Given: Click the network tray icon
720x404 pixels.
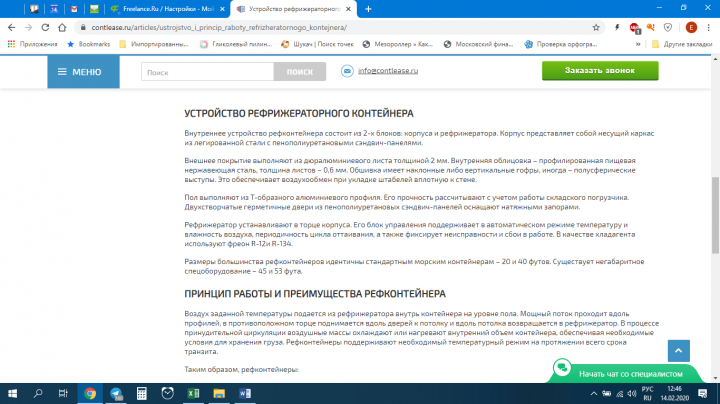Looking at the screenshot, I should tap(619, 393).
